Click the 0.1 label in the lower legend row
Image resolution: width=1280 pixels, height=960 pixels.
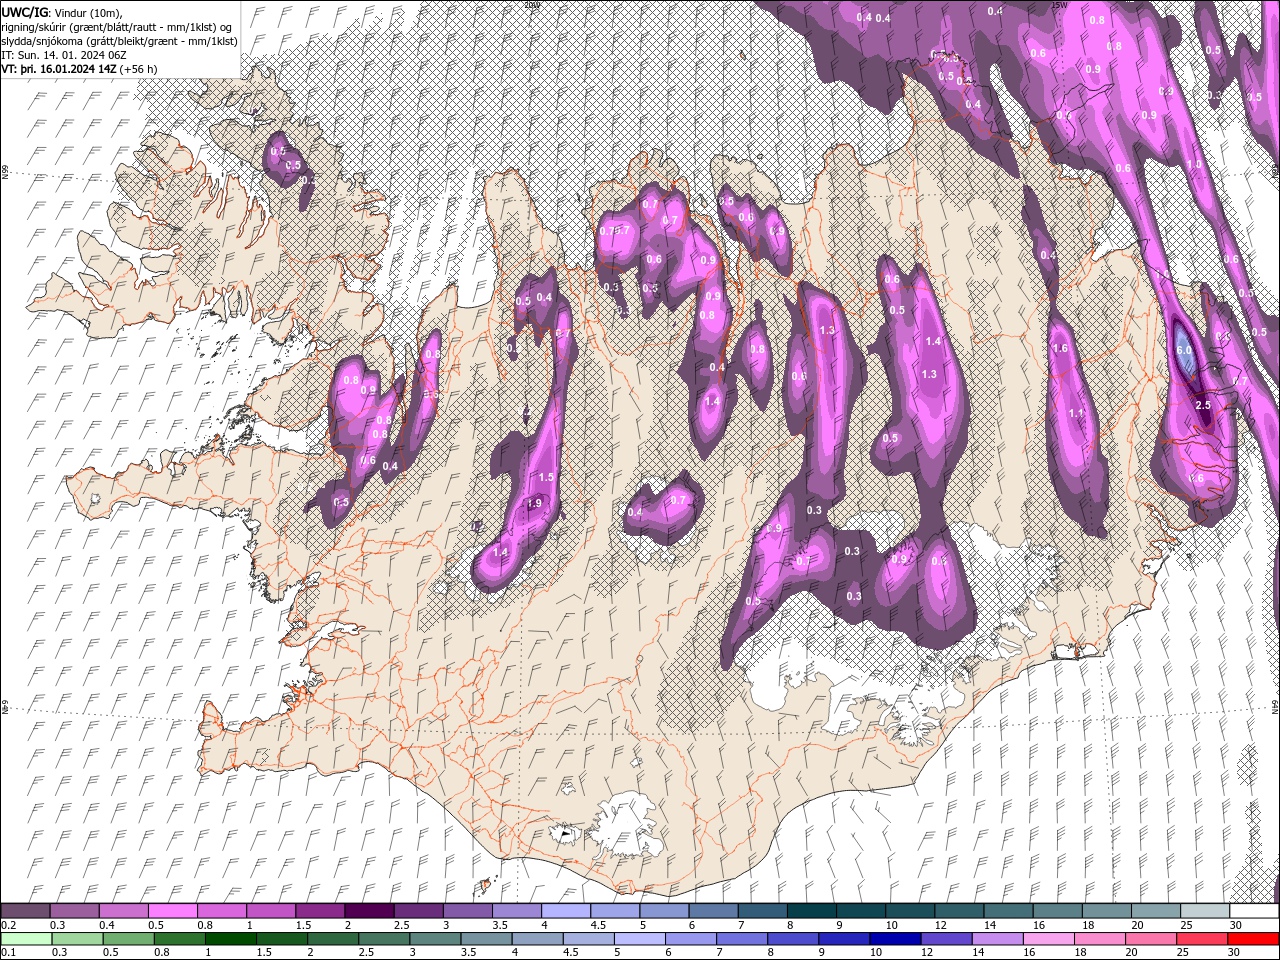(x=9, y=953)
